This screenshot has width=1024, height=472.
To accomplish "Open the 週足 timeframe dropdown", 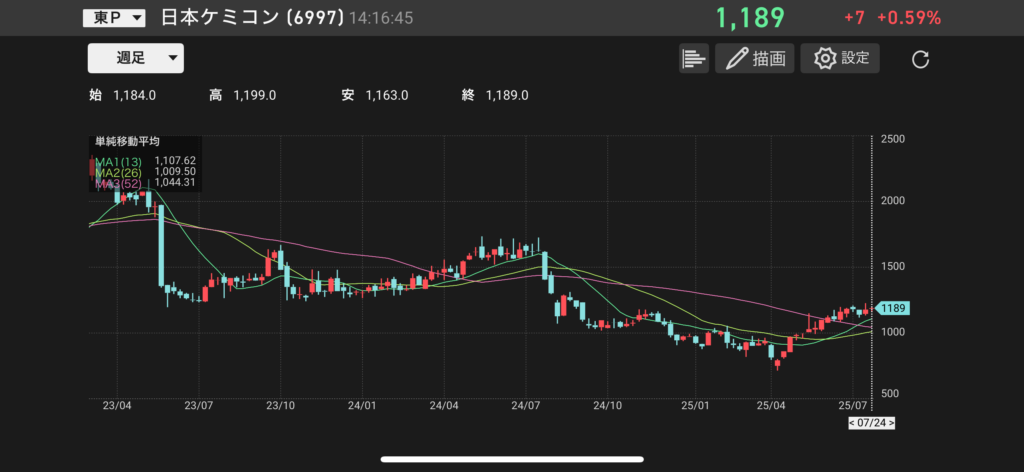I will point(136,58).
